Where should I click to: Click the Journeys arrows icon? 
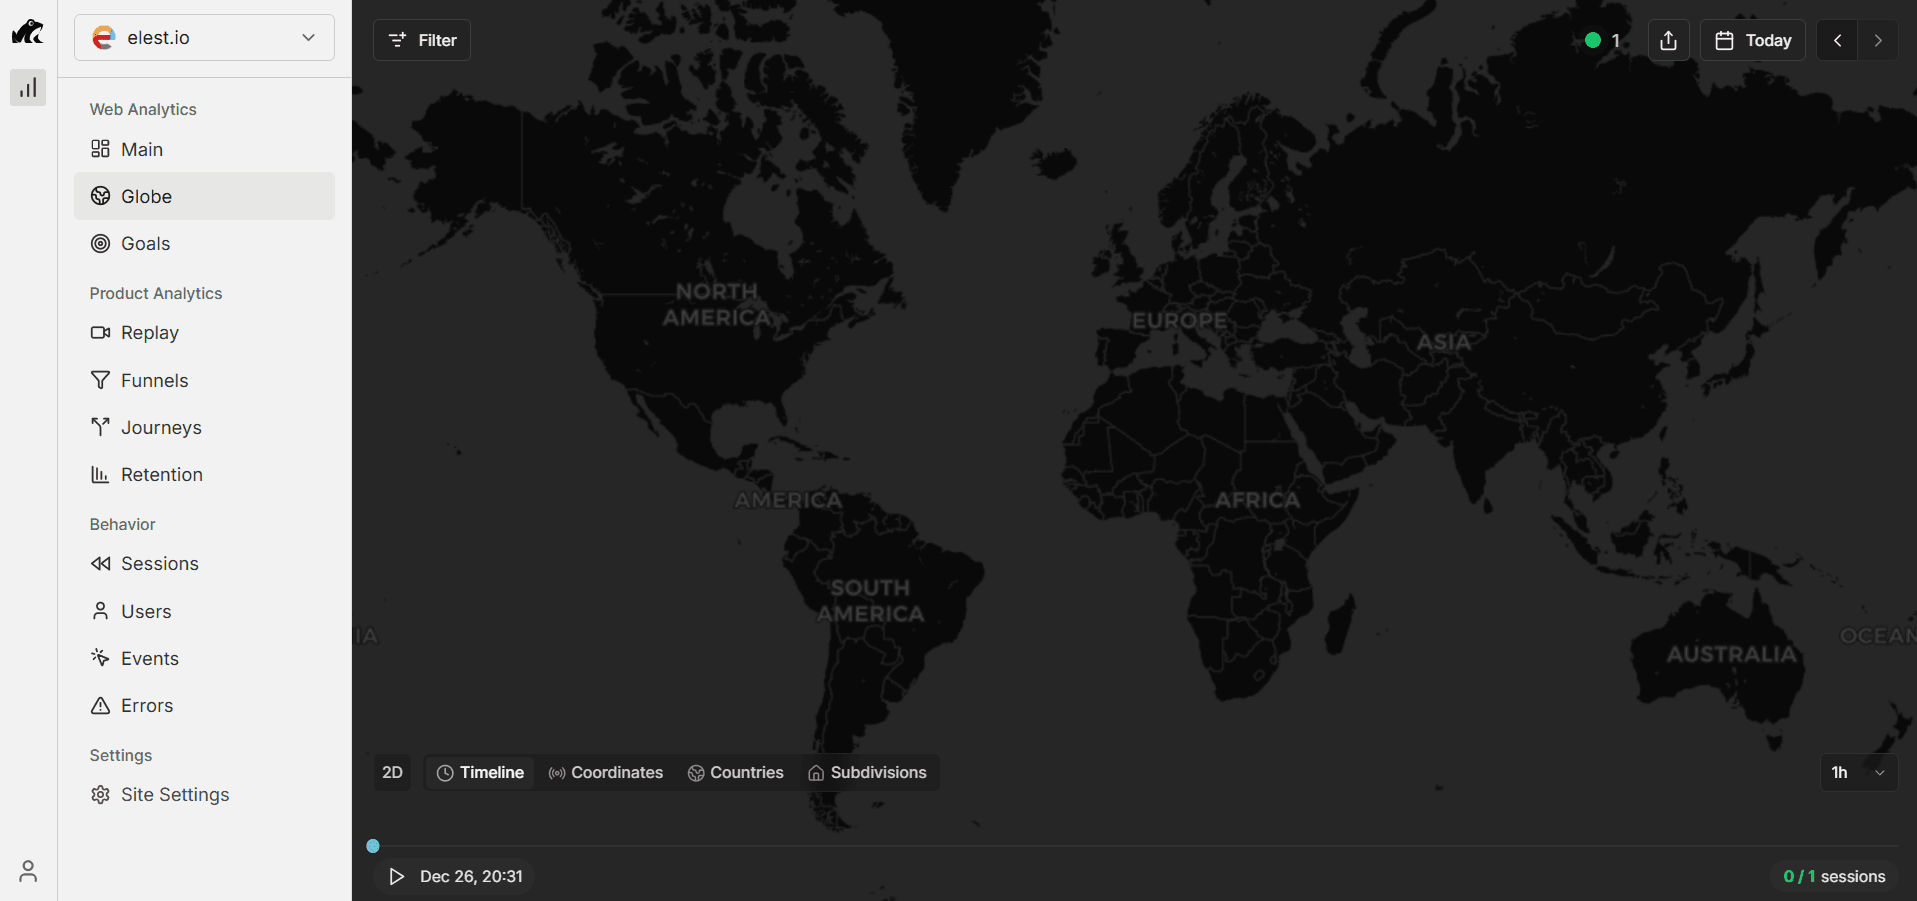(100, 427)
